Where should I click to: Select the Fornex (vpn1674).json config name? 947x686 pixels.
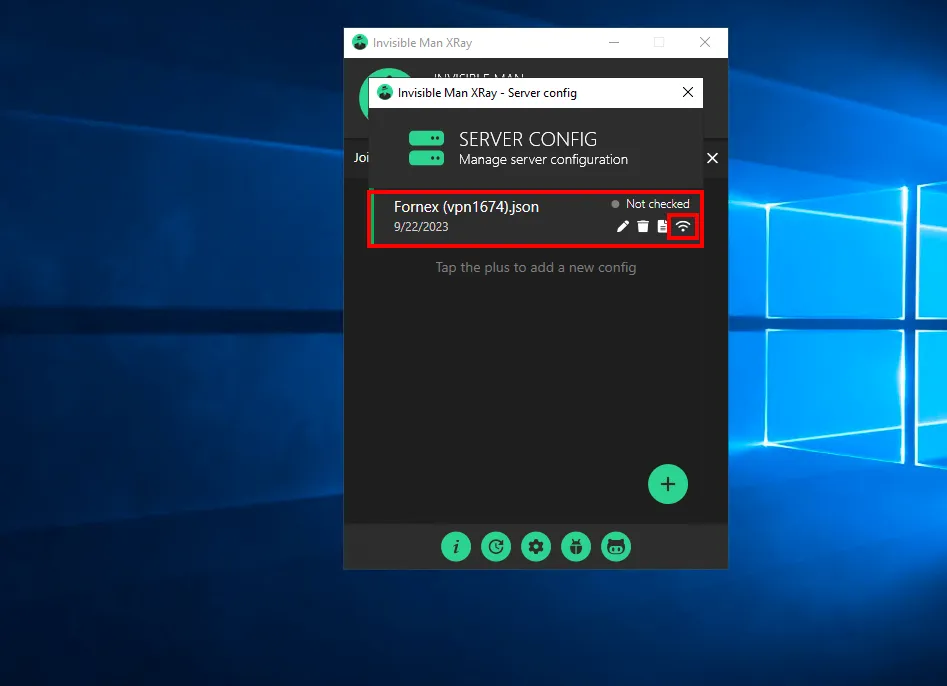coord(466,207)
